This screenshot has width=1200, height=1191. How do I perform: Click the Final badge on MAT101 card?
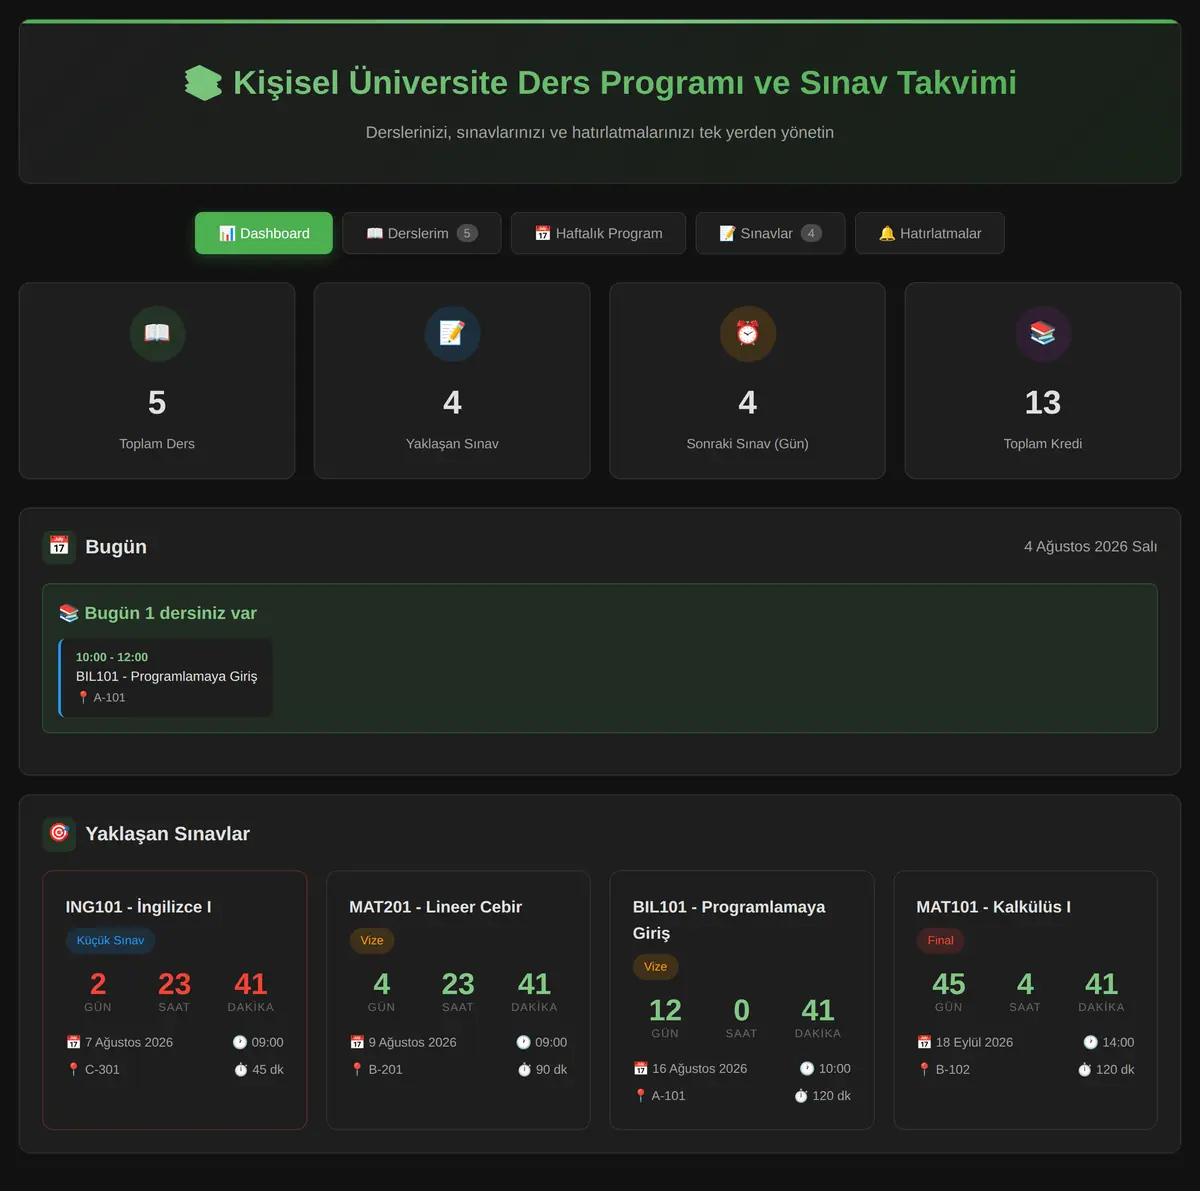tap(940, 940)
